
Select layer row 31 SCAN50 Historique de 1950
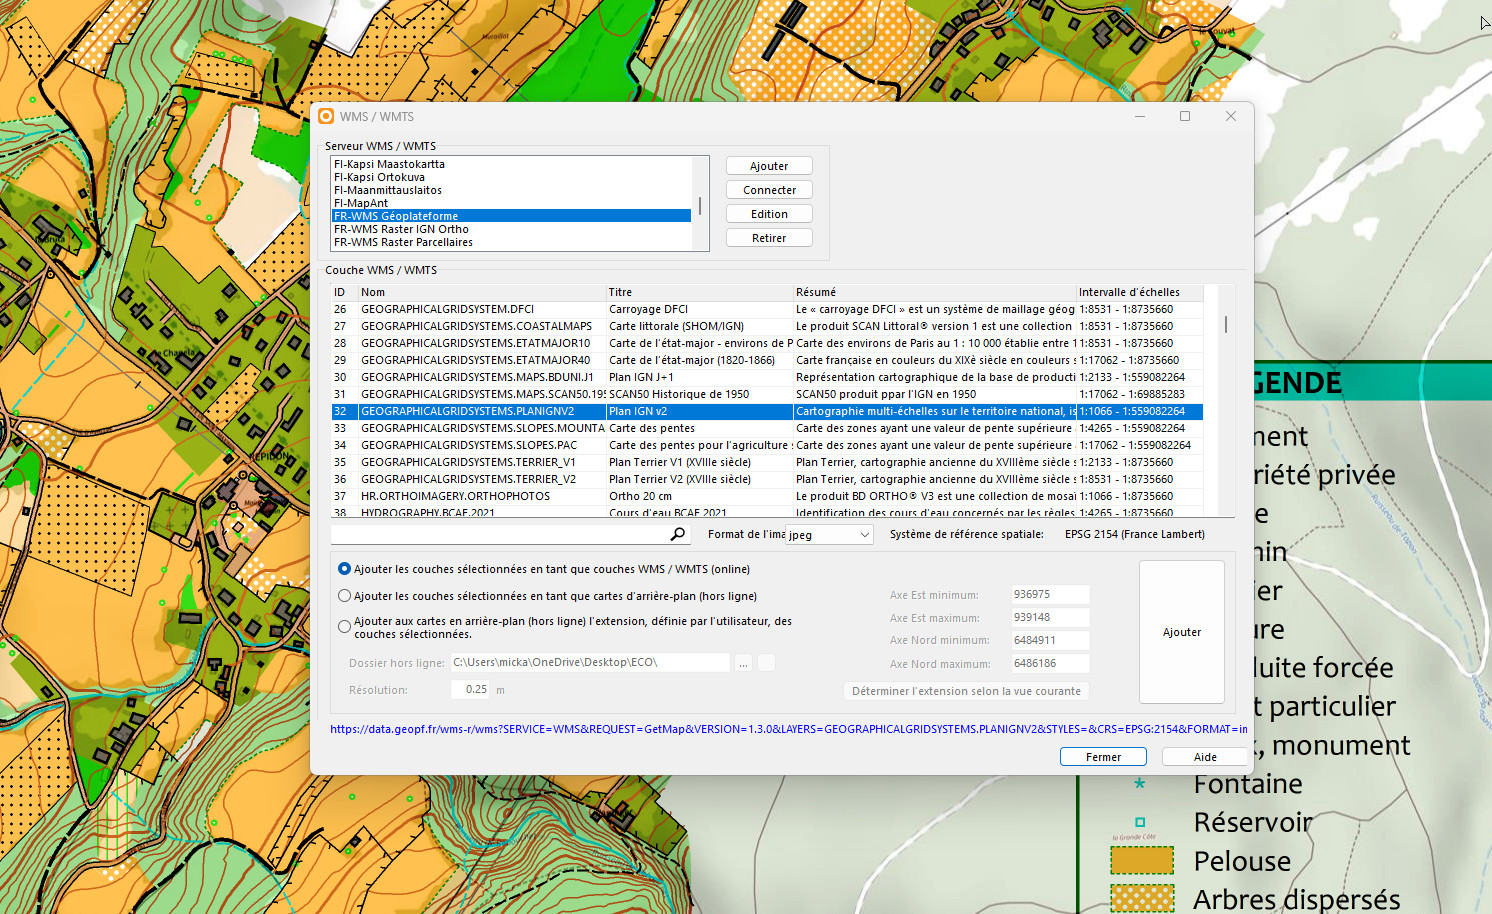coord(767,394)
